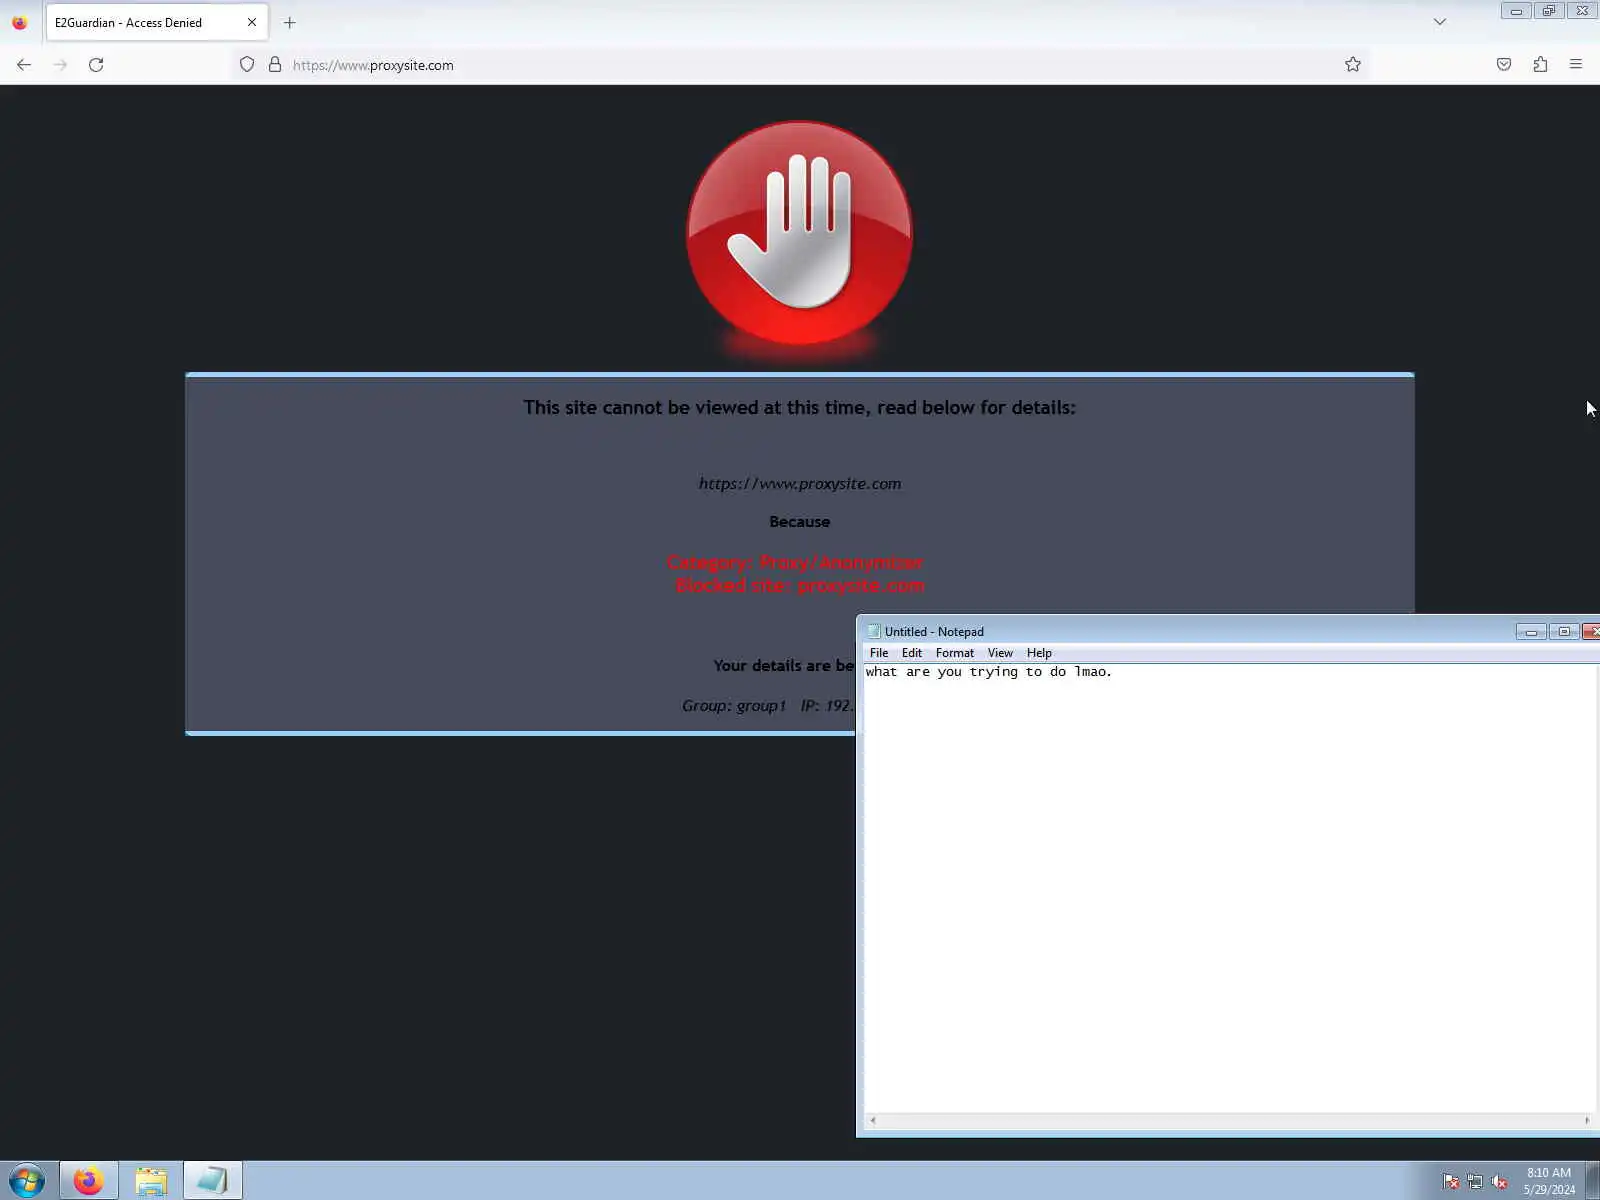Screen dimensions: 1600x1200
Task: Switch to Notepad taskbar button
Action: pyautogui.click(x=213, y=1181)
